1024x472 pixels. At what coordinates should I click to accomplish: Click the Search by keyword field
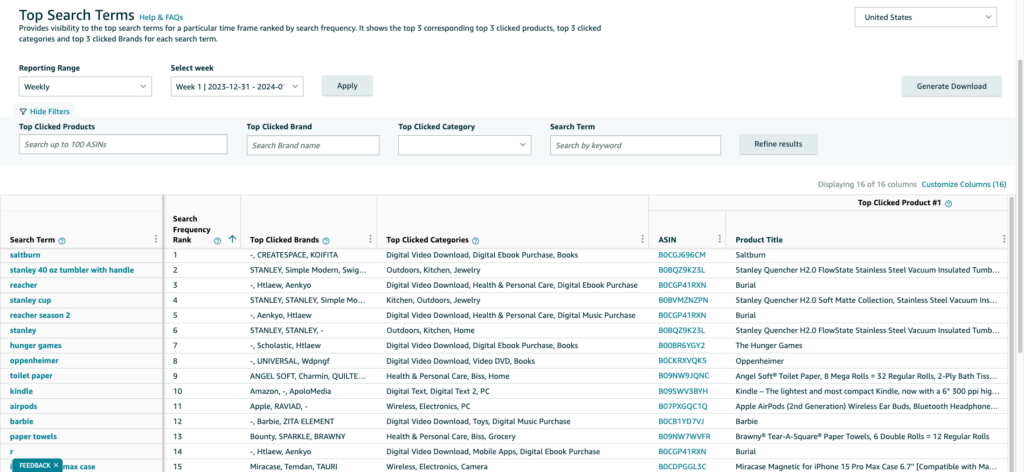click(x=635, y=145)
